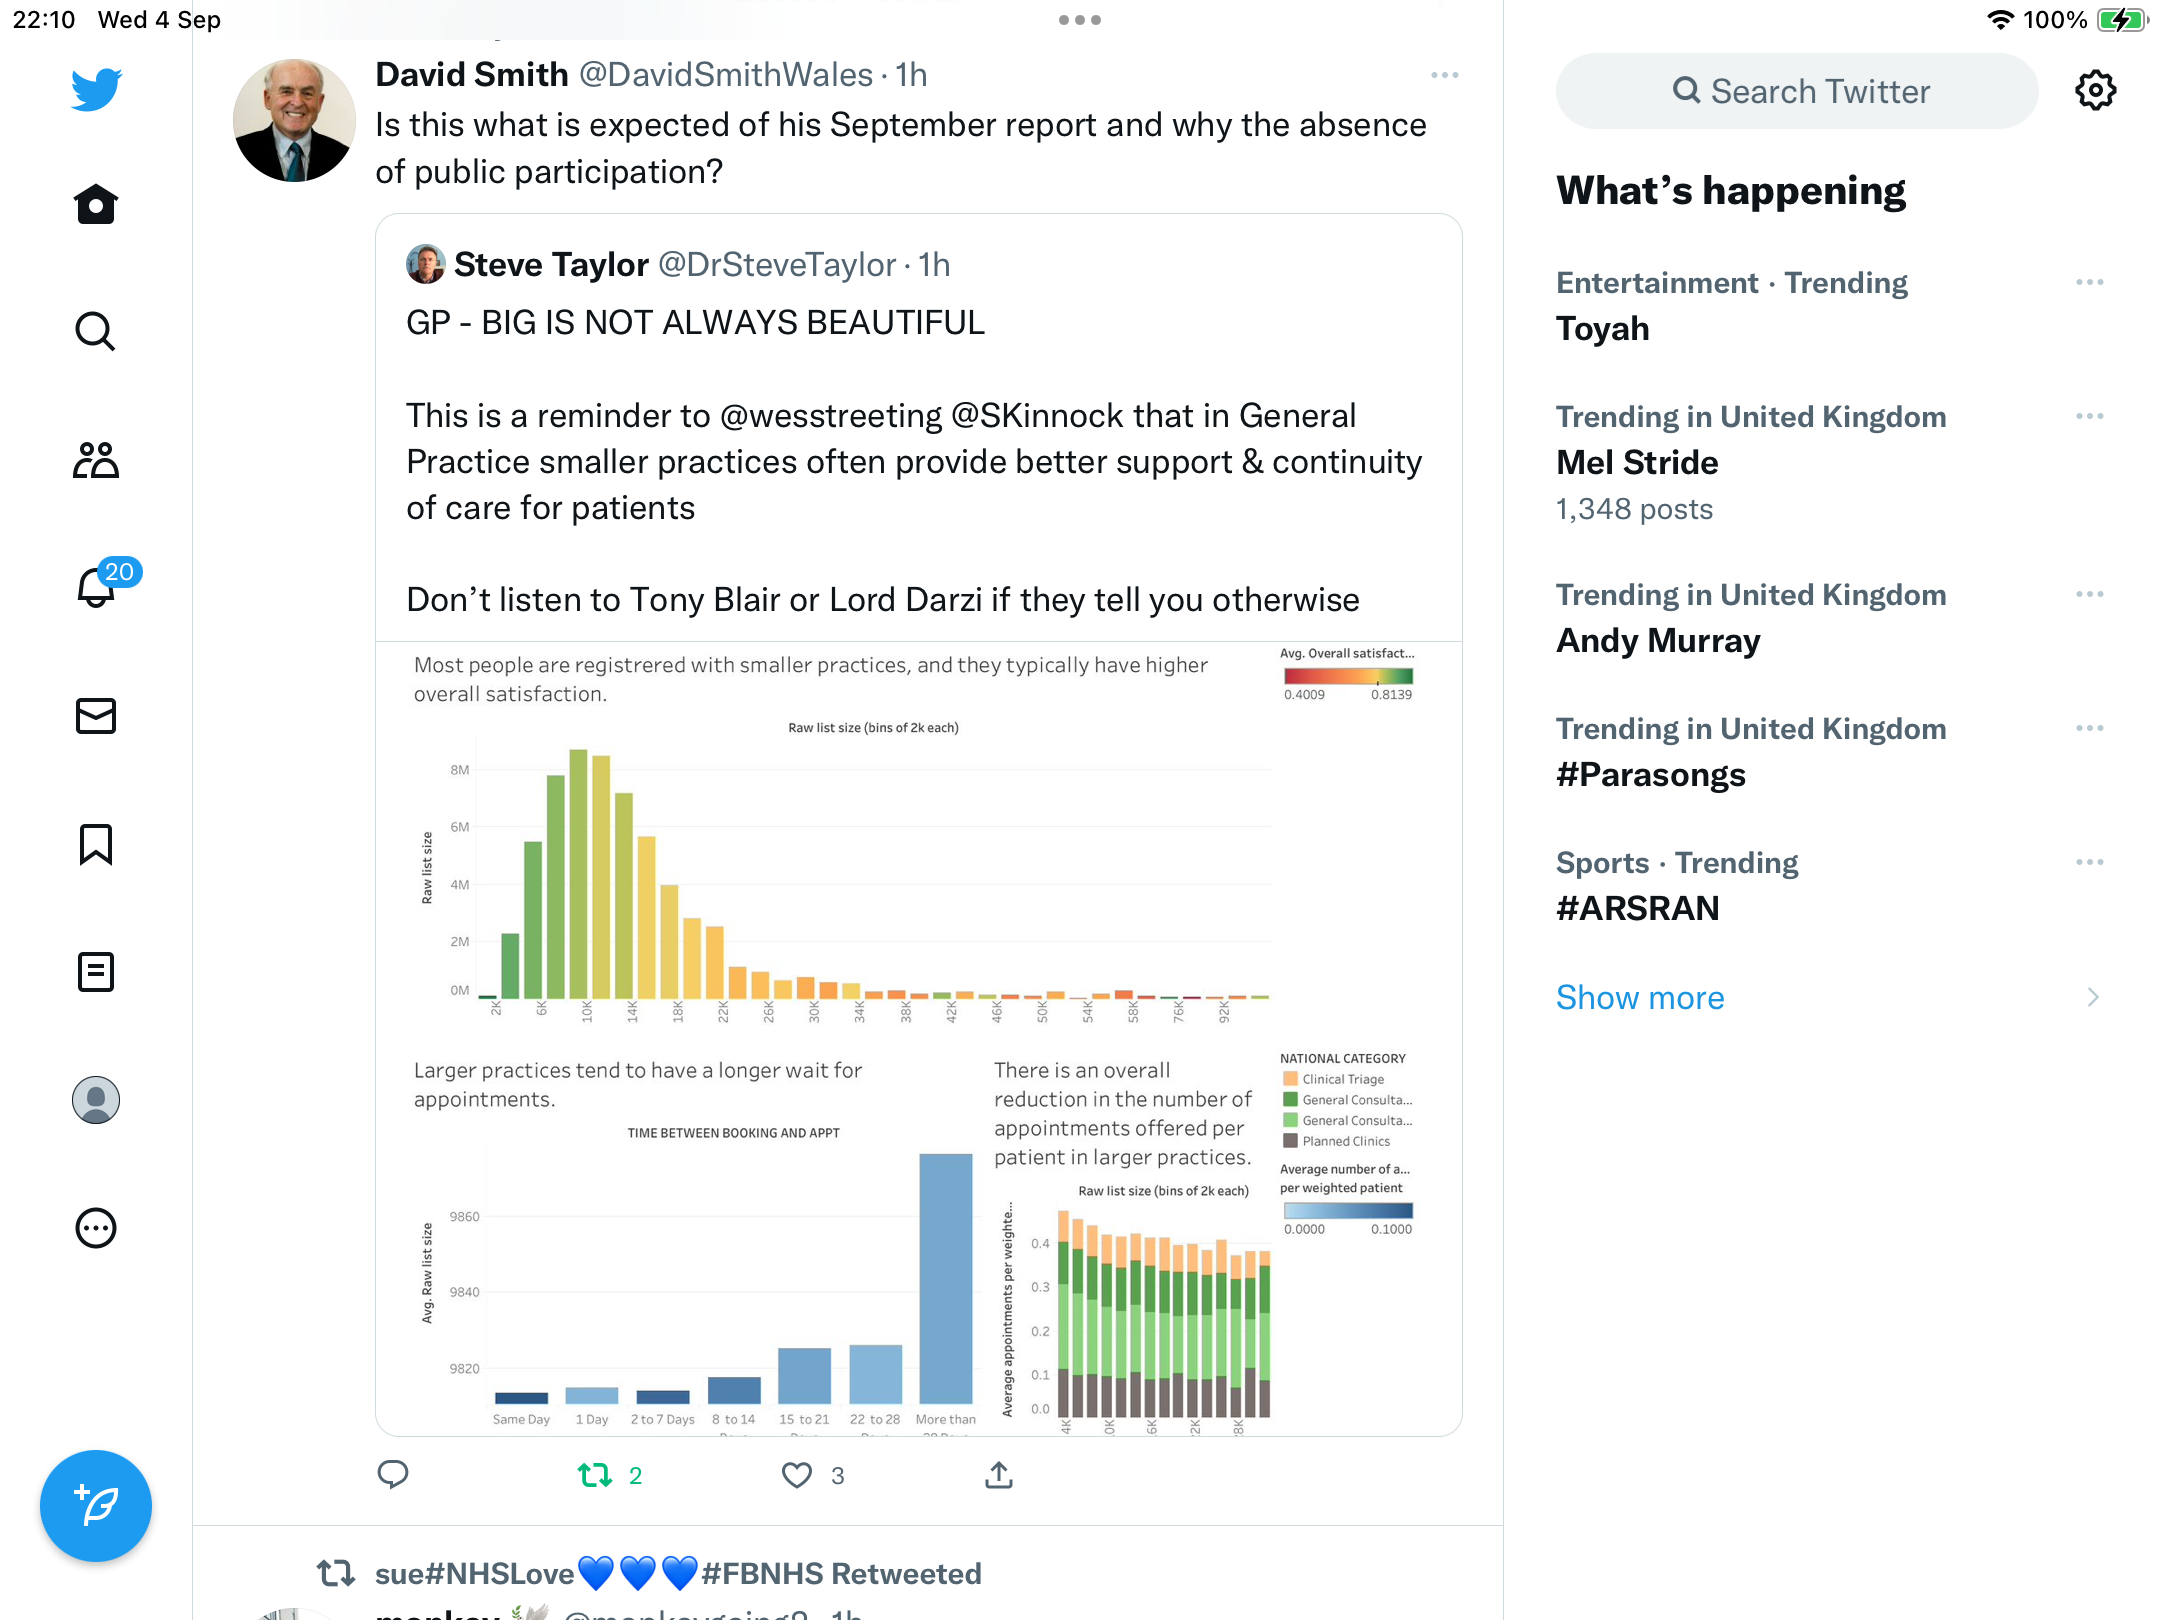The image size is (2160, 1620).
Task: Open options for Andy Murray trend
Action: tap(2090, 594)
